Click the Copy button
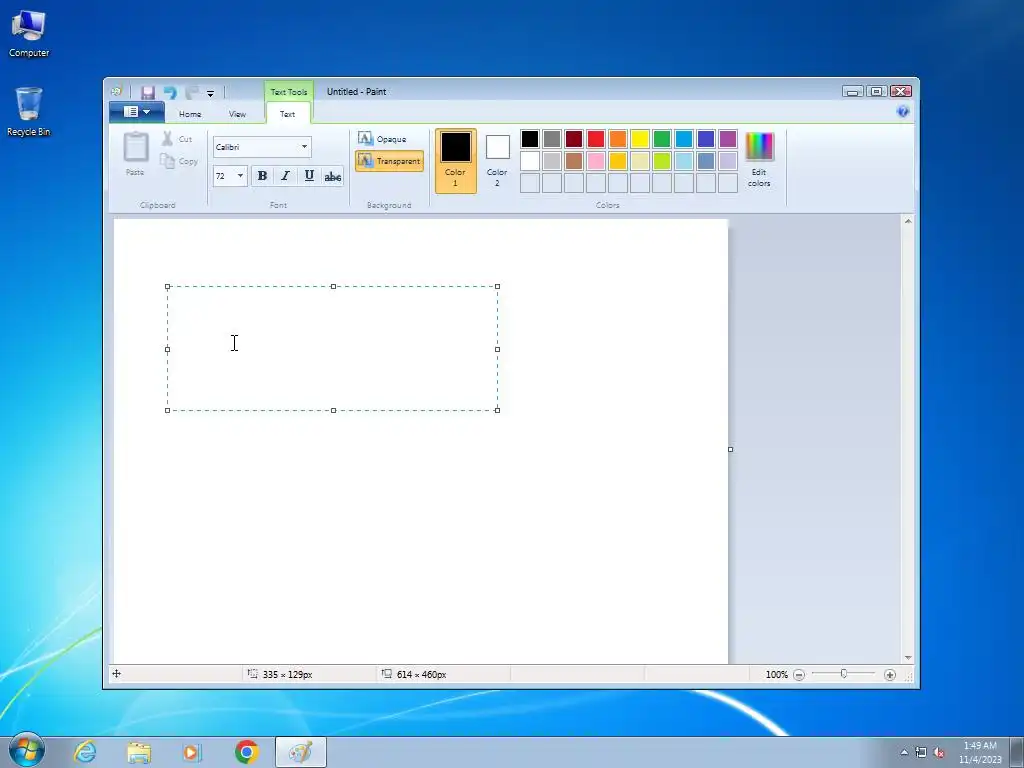Image resolution: width=1024 pixels, height=768 pixels. click(178, 161)
